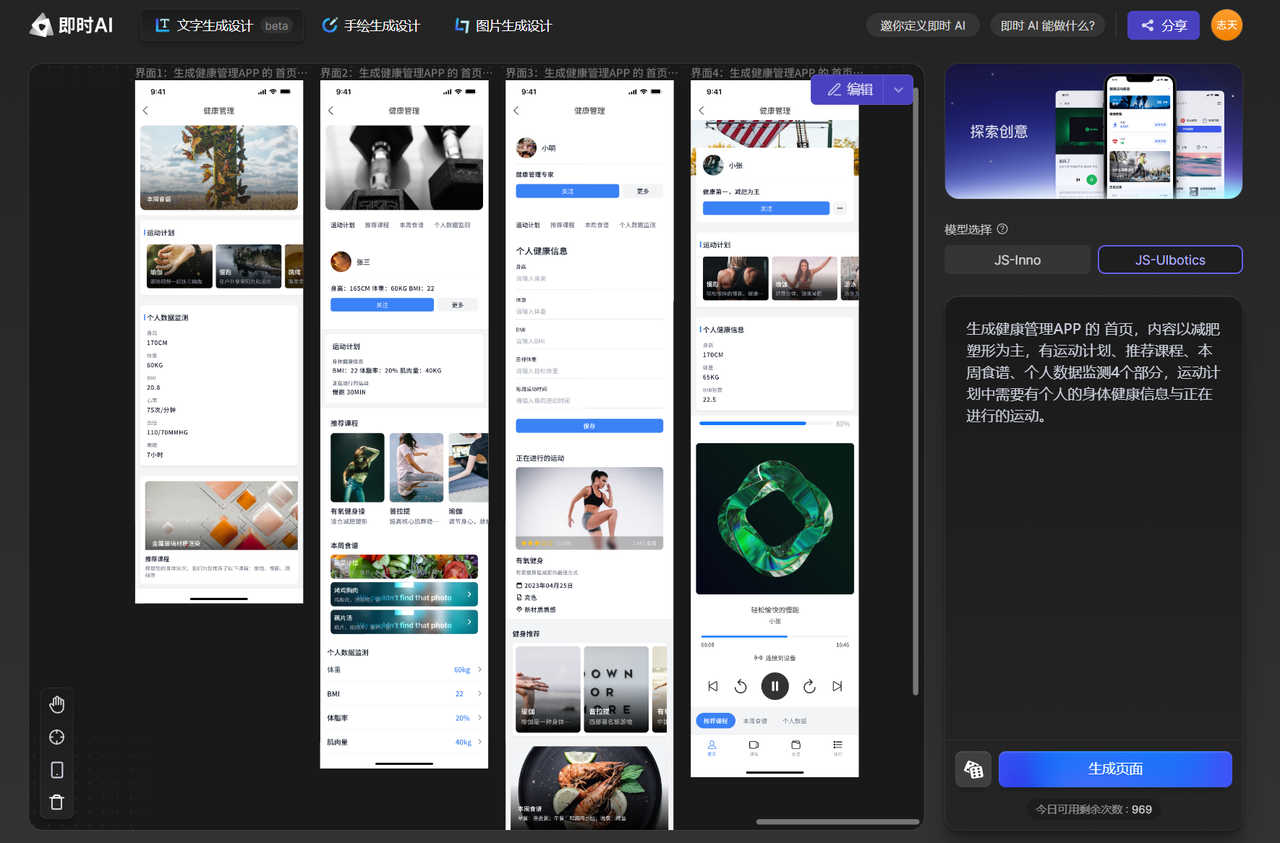This screenshot has width=1280, height=843.
Task: Click the crosshair re-center canvas icon
Action: click(57, 737)
